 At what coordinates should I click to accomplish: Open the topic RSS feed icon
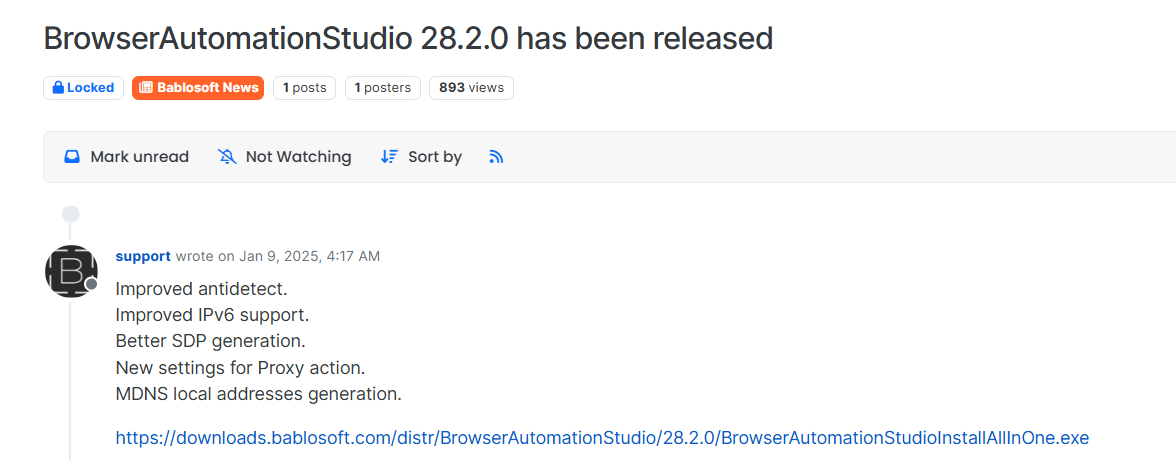point(496,157)
